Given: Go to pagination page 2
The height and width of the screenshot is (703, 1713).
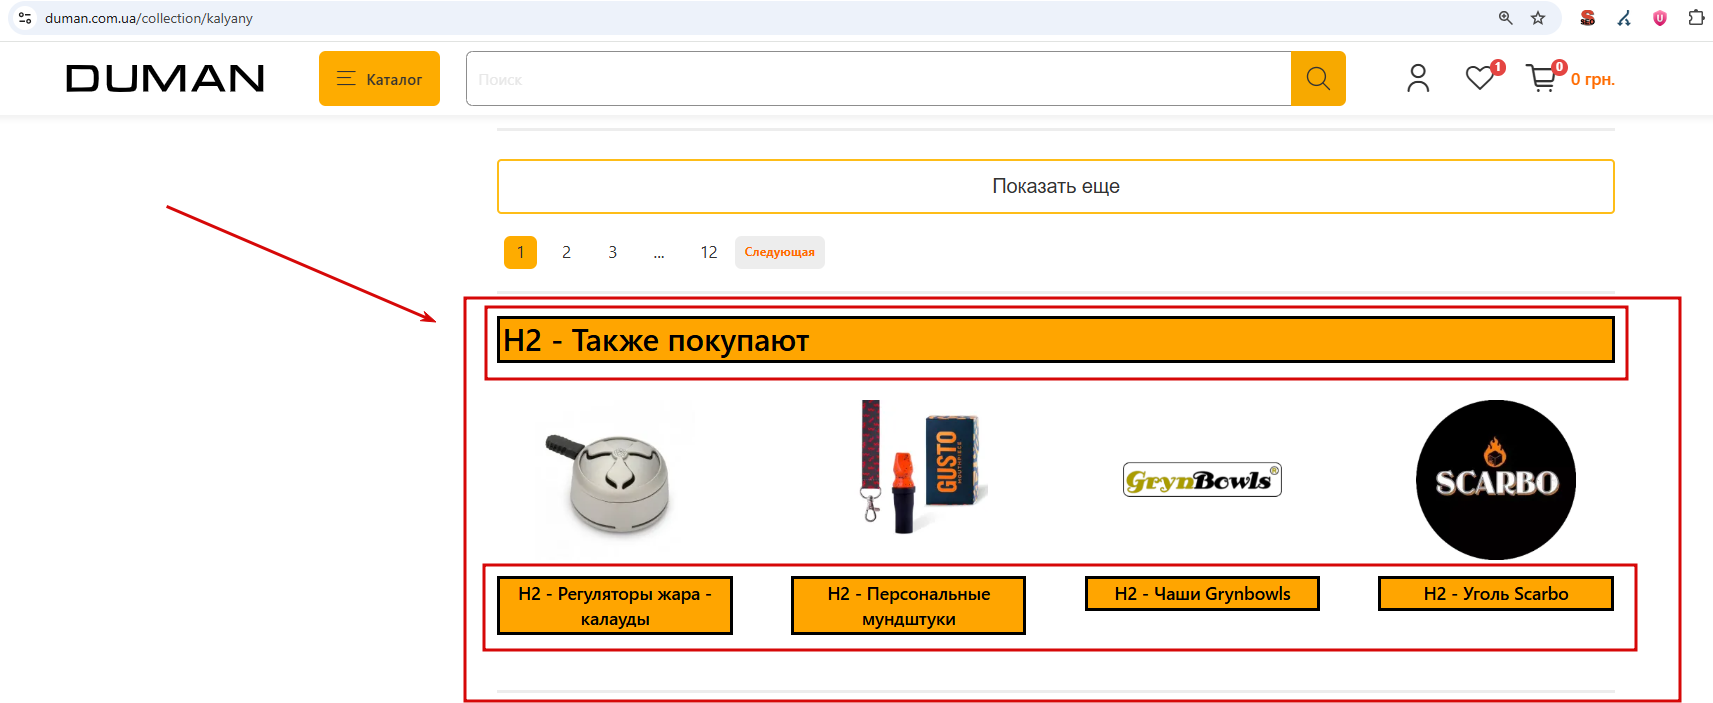Looking at the screenshot, I should click(566, 252).
